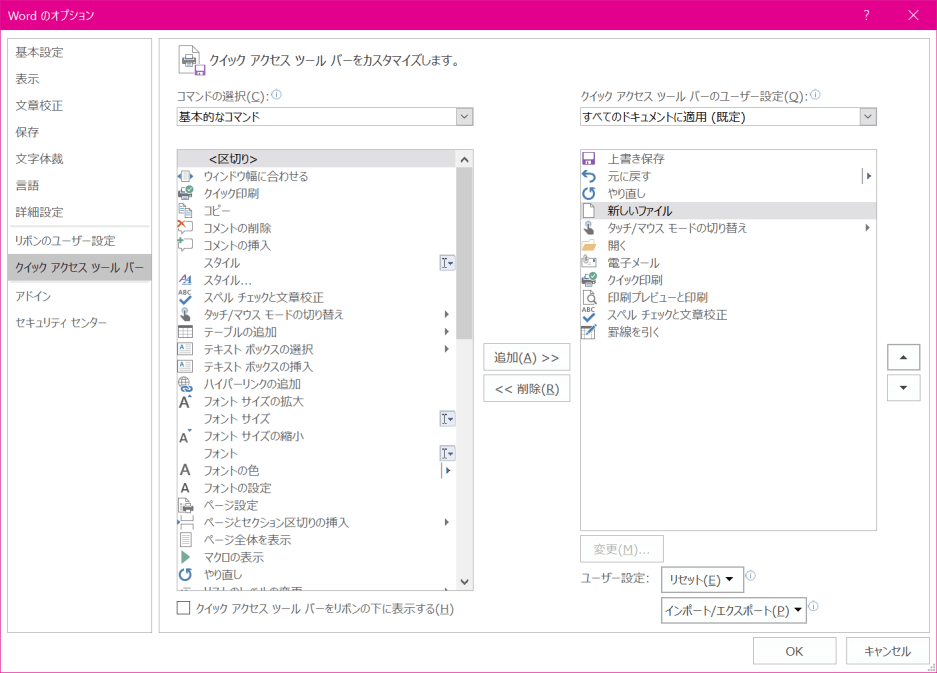Select <区切り> separator entry
Image resolution: width=937 pixels, height=673 pixels.
317,158
